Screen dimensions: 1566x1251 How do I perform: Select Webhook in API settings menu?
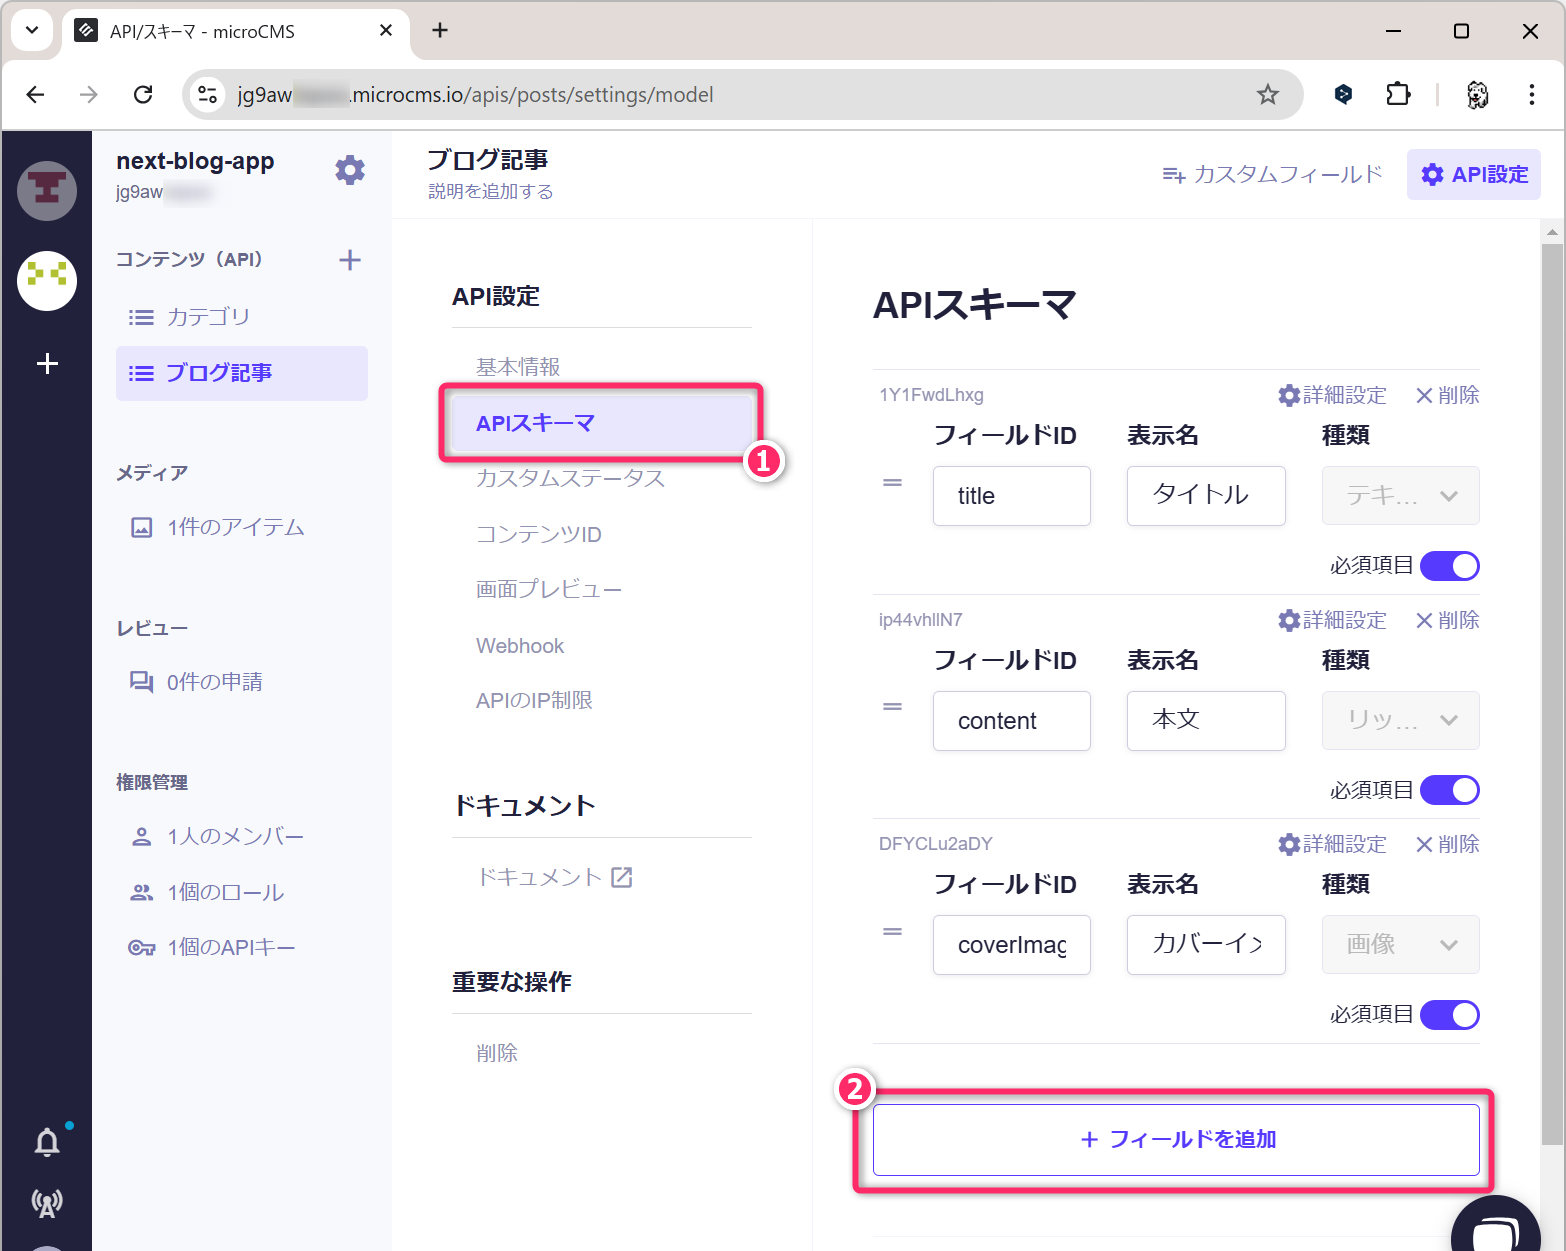[520, 646]
